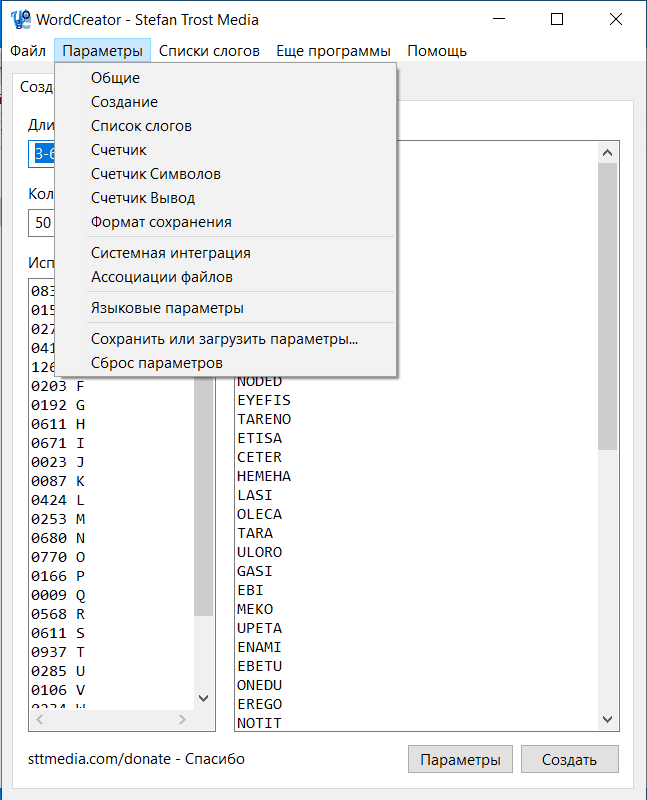Open the Файл menu

pyautogui.click(x=28, y=51)
